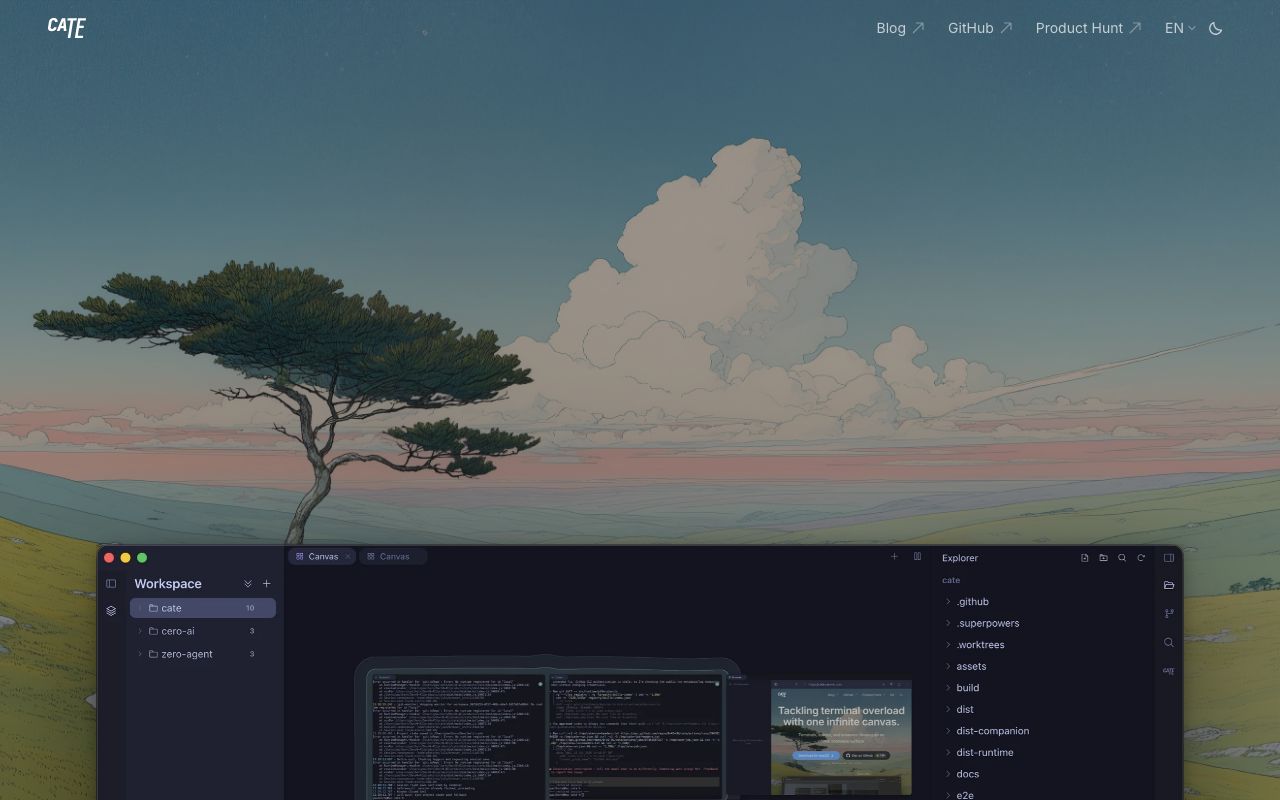
Task: Refresh the Explorer file tree
Action: pyautogui.click(x=1141, y=558)
